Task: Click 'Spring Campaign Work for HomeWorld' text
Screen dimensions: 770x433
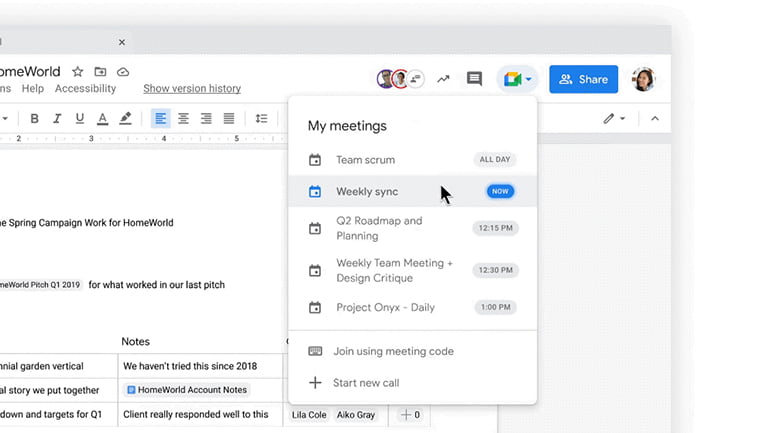Action: pyautogui.click(x=91, y=223)
